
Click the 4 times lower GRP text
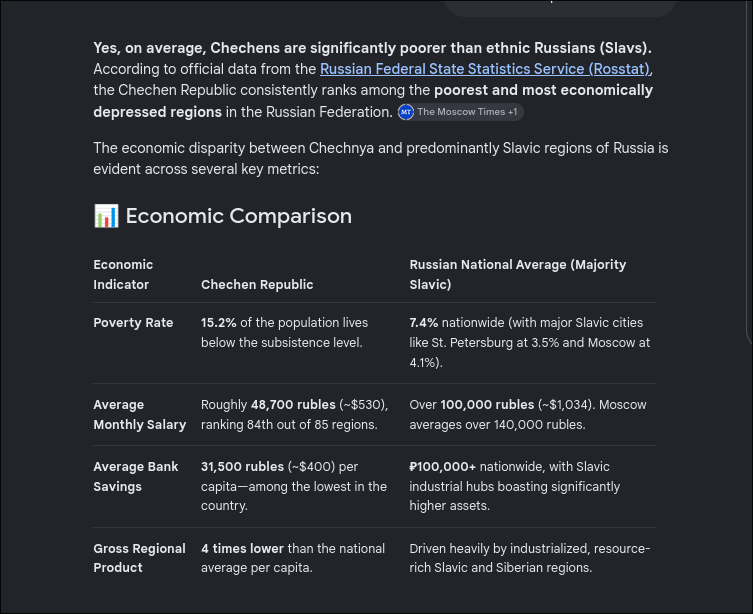coord(243,548)
